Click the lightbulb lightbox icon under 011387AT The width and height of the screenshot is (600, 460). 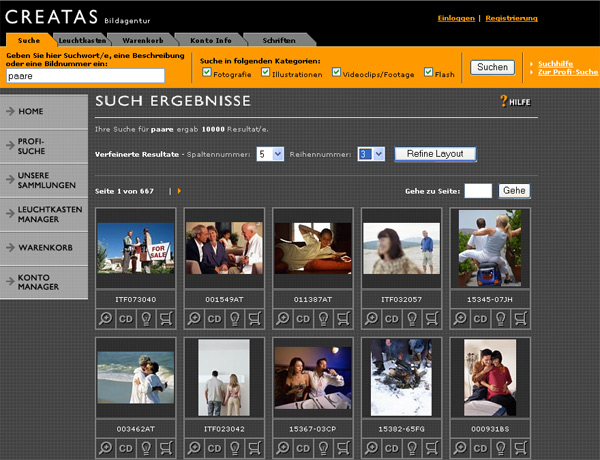click(x=323, y=318)
